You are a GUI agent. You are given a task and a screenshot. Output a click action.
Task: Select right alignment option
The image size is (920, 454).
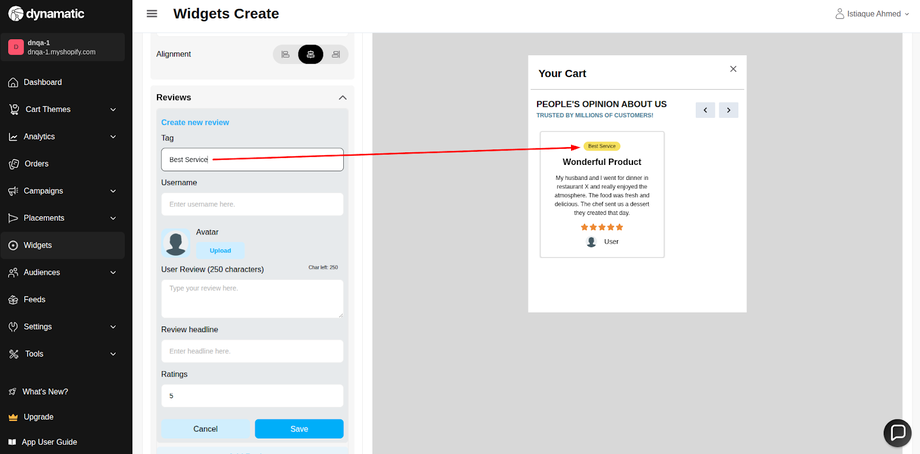336,54
